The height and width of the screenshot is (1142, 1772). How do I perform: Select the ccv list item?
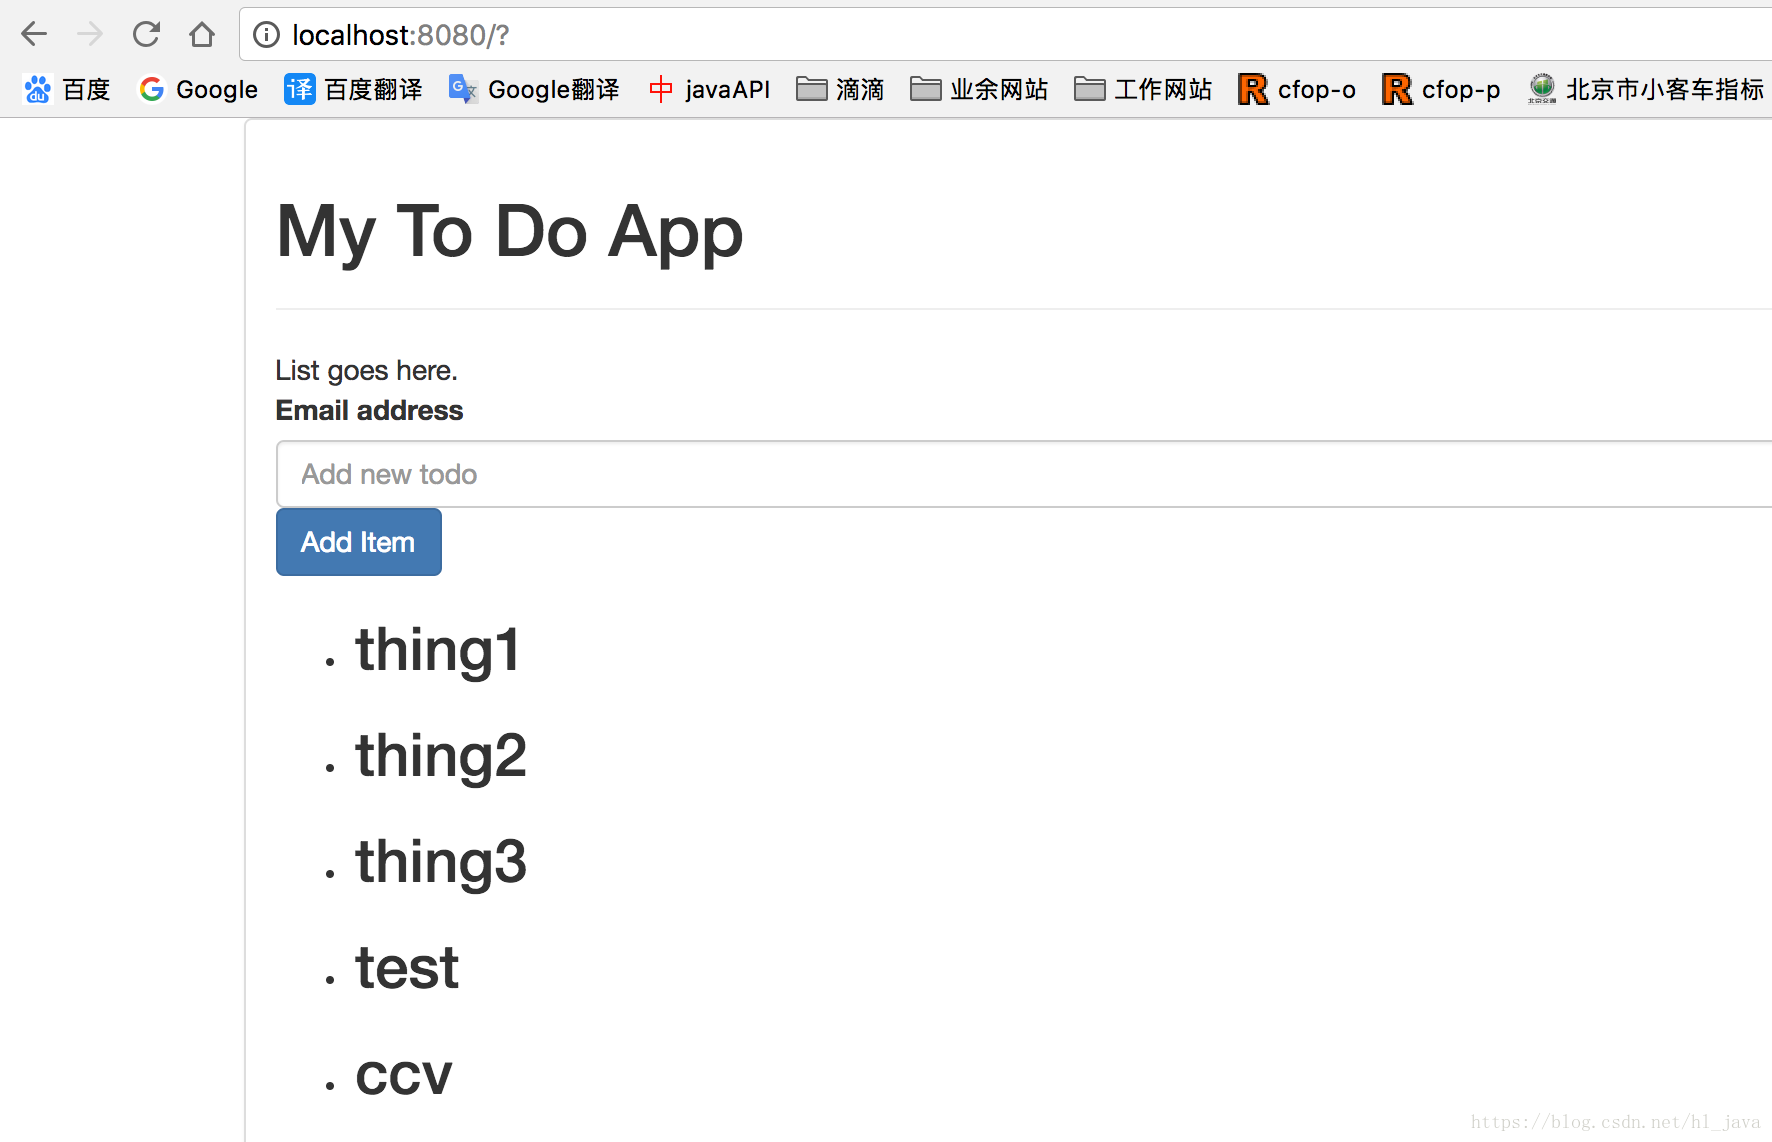coord(404,1076)
